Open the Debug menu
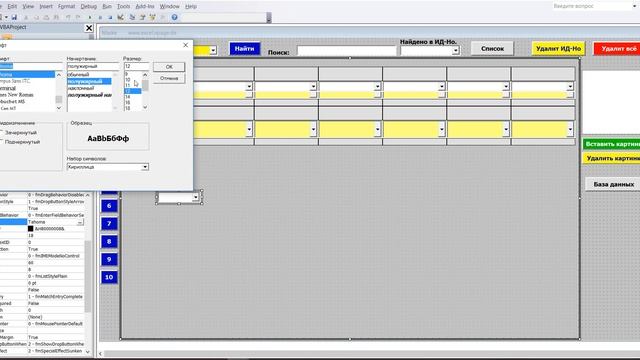 [x=89, y=7]
